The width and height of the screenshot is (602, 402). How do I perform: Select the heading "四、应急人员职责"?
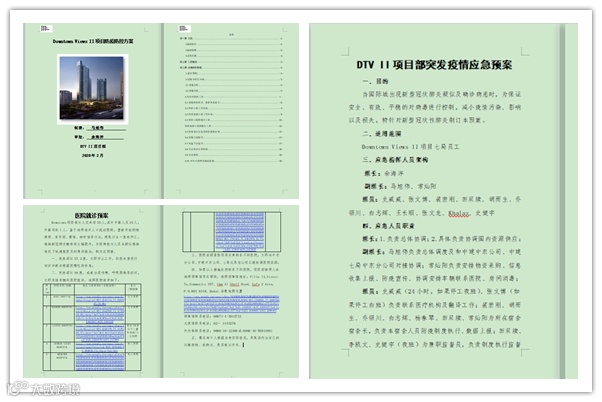point(388,226)
